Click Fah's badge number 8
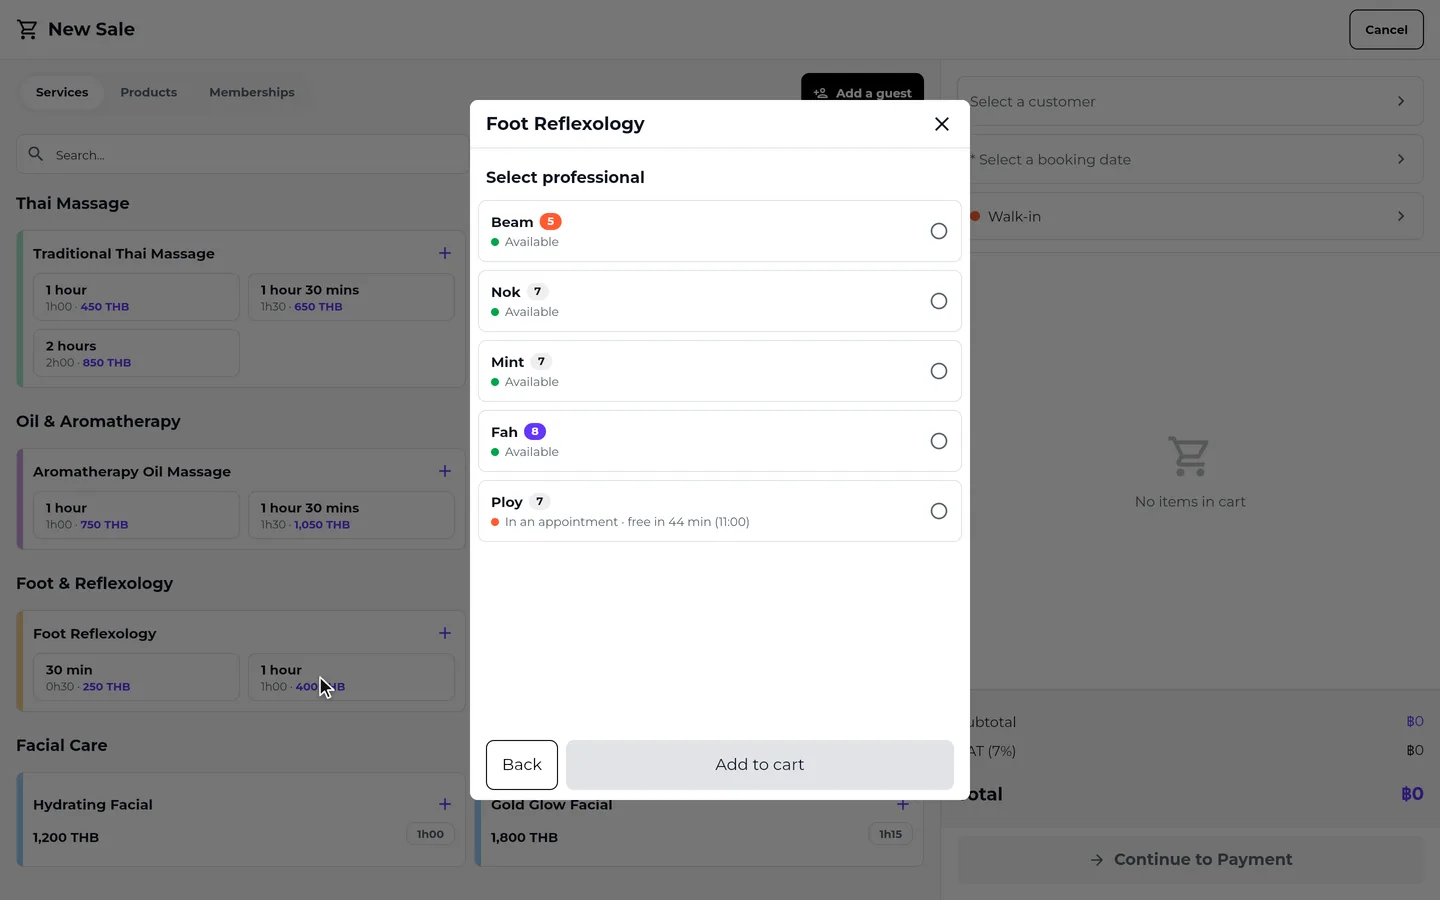 pyautogui.click(x=535, y=432)
